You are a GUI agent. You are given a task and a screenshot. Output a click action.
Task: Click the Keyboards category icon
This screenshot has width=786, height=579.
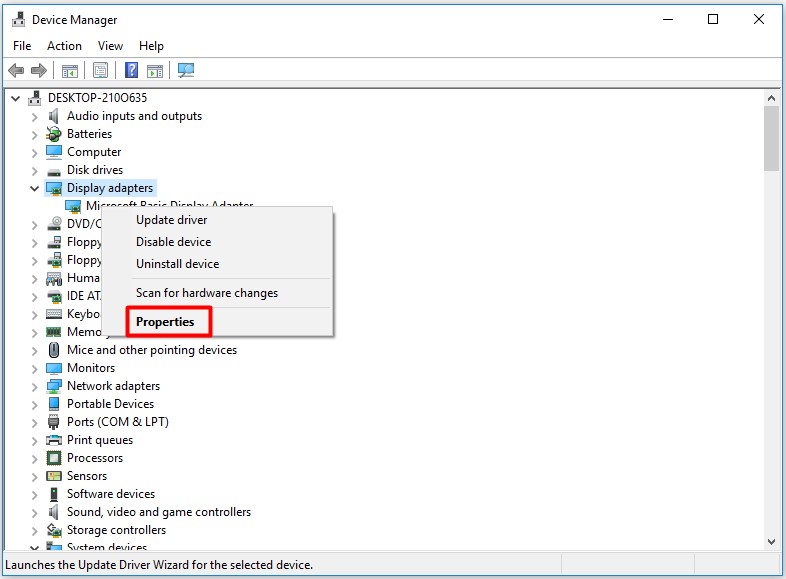(x=54, y=314)
